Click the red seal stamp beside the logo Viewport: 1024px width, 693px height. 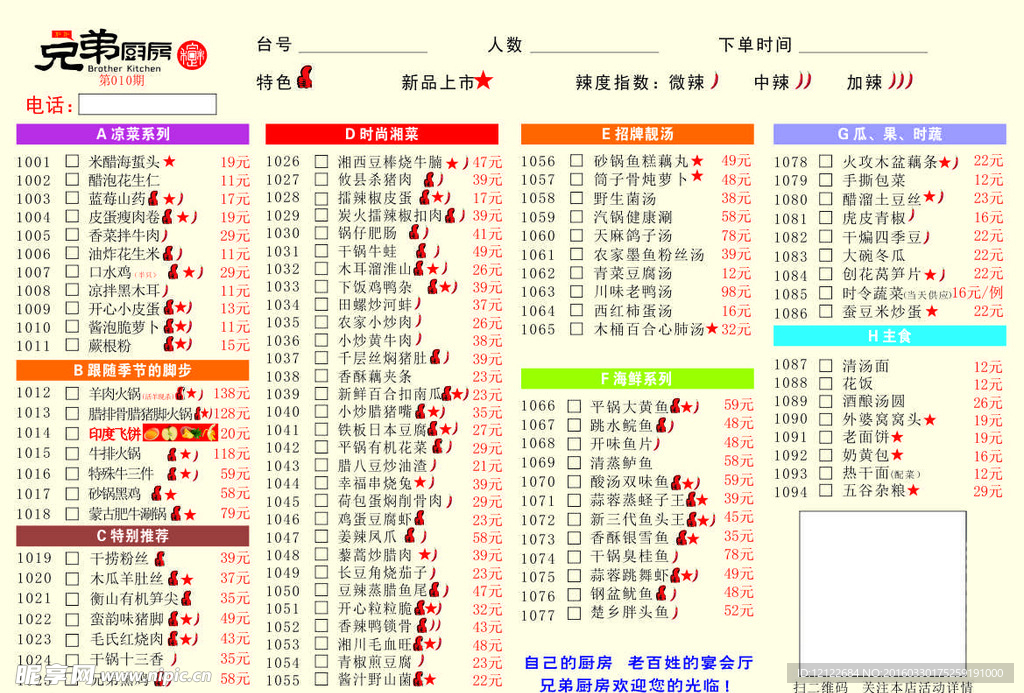tap(195, 55)
